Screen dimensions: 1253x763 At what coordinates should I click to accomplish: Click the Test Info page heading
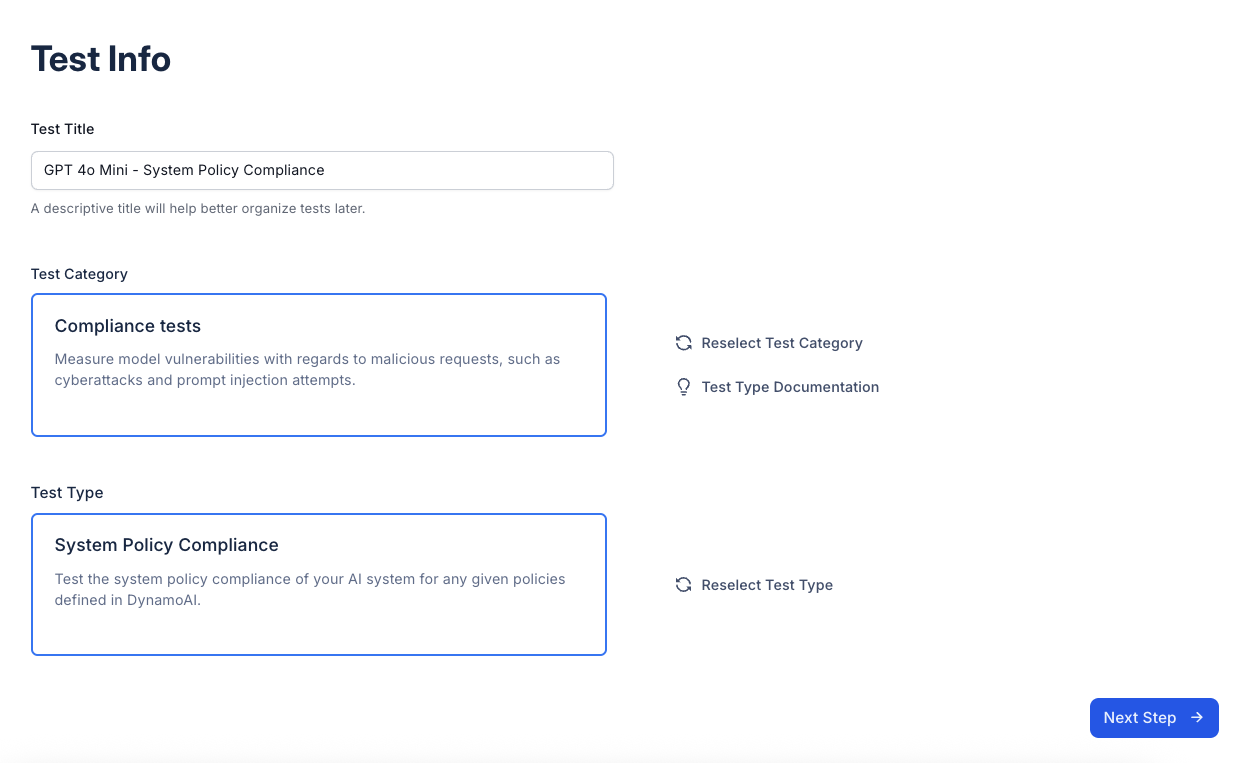[101, 59]
